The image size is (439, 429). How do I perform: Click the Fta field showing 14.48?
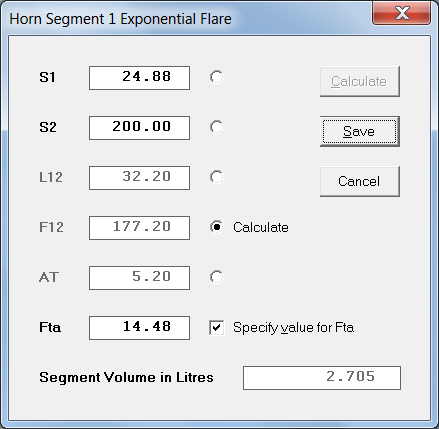[x=139, y=328]
